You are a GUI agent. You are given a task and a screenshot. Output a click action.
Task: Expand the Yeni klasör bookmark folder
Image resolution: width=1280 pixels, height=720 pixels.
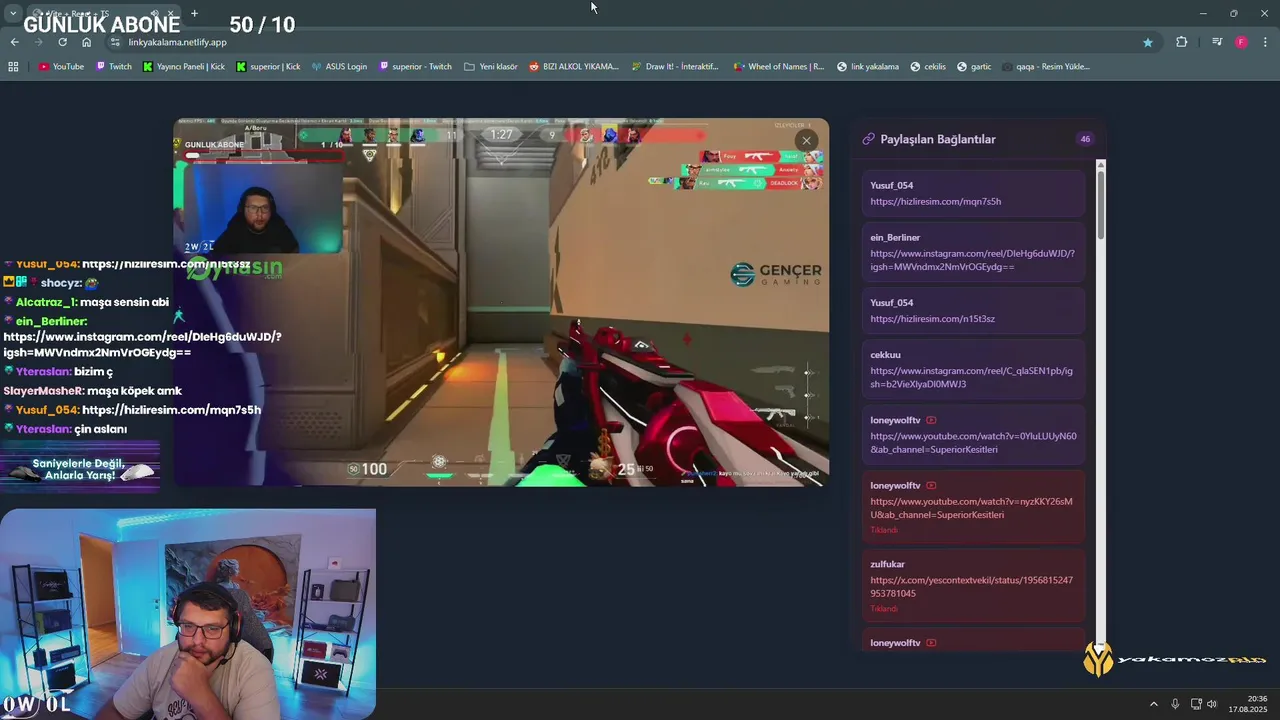coord(491,67)
